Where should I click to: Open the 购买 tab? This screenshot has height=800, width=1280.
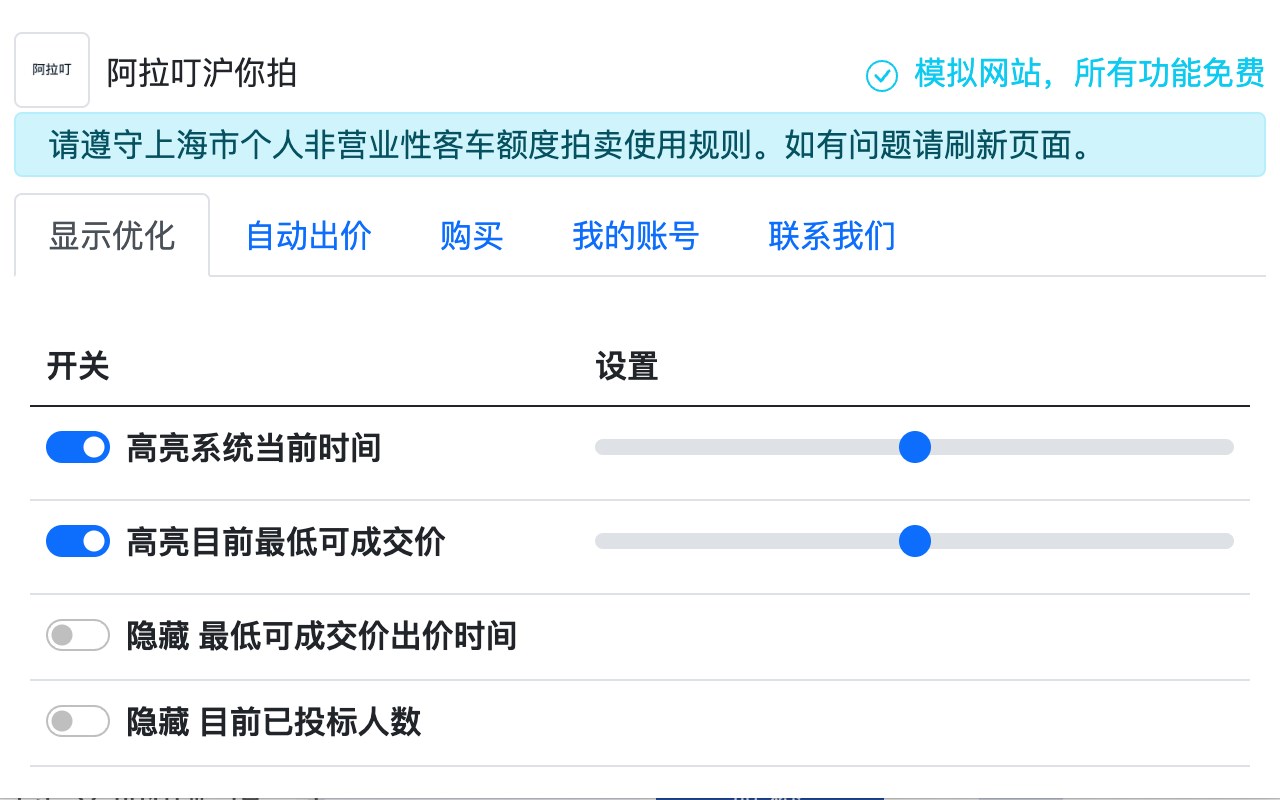[x=471, y=236]
